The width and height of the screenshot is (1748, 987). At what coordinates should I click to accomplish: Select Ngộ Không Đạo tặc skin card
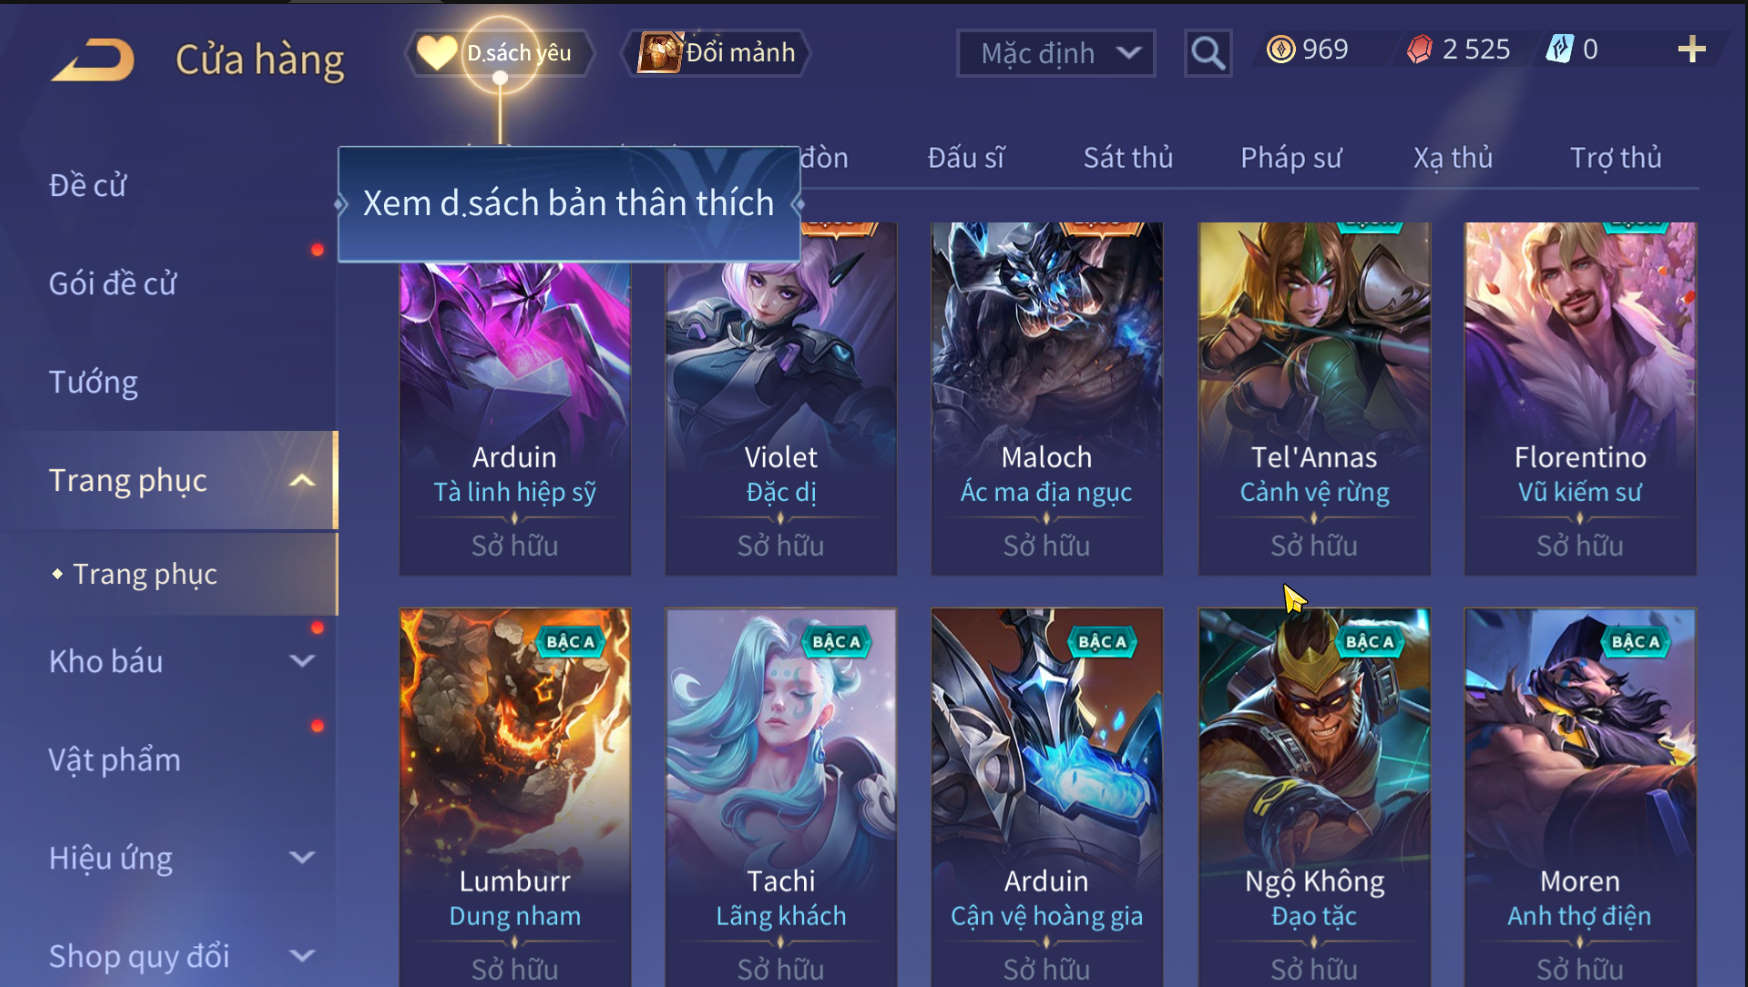1314,797
